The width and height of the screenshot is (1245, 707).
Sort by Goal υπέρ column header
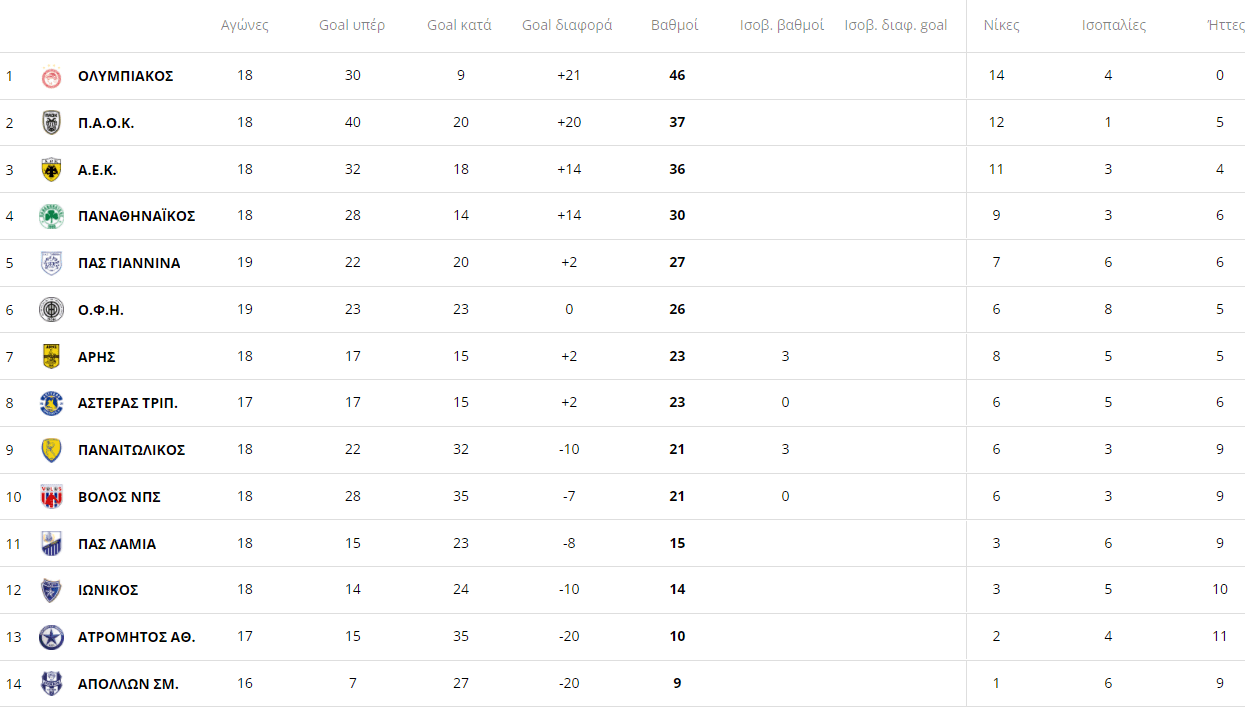pos(352,25)
